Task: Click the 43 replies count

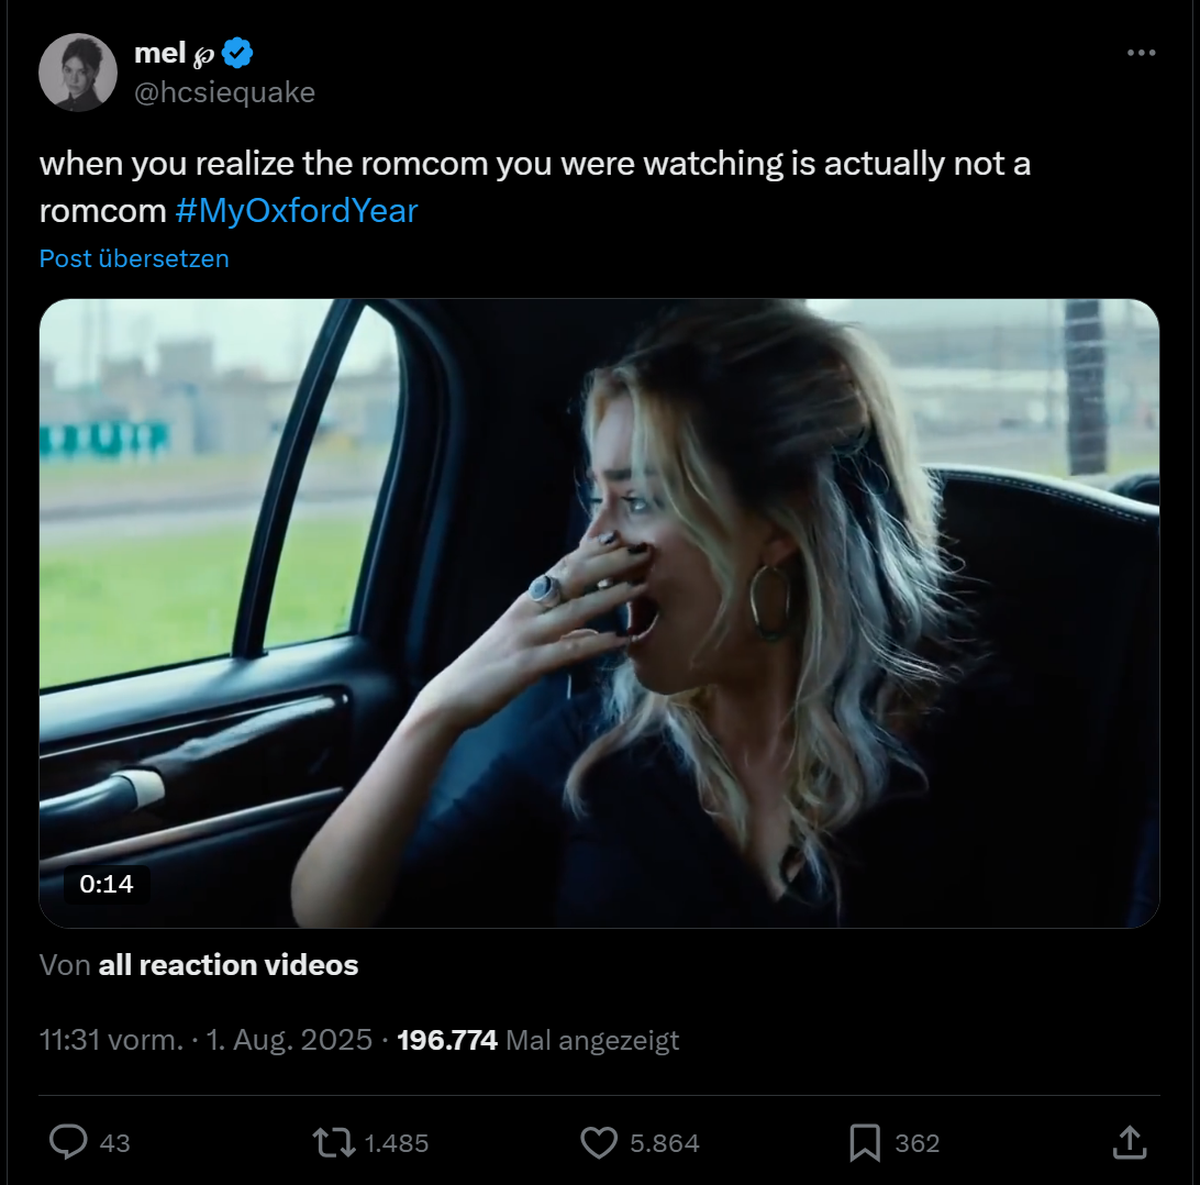Action: (115, 1143)
